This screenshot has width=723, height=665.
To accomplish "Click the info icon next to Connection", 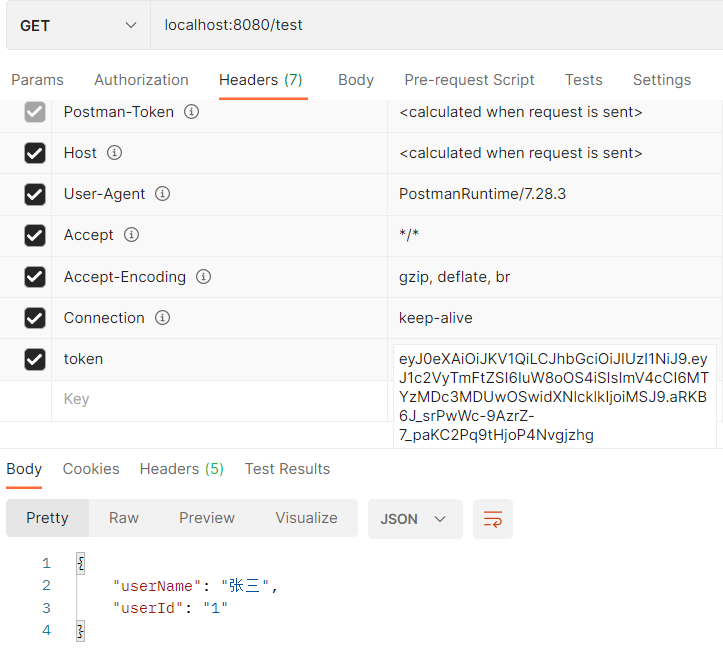I will pos(162,318).
